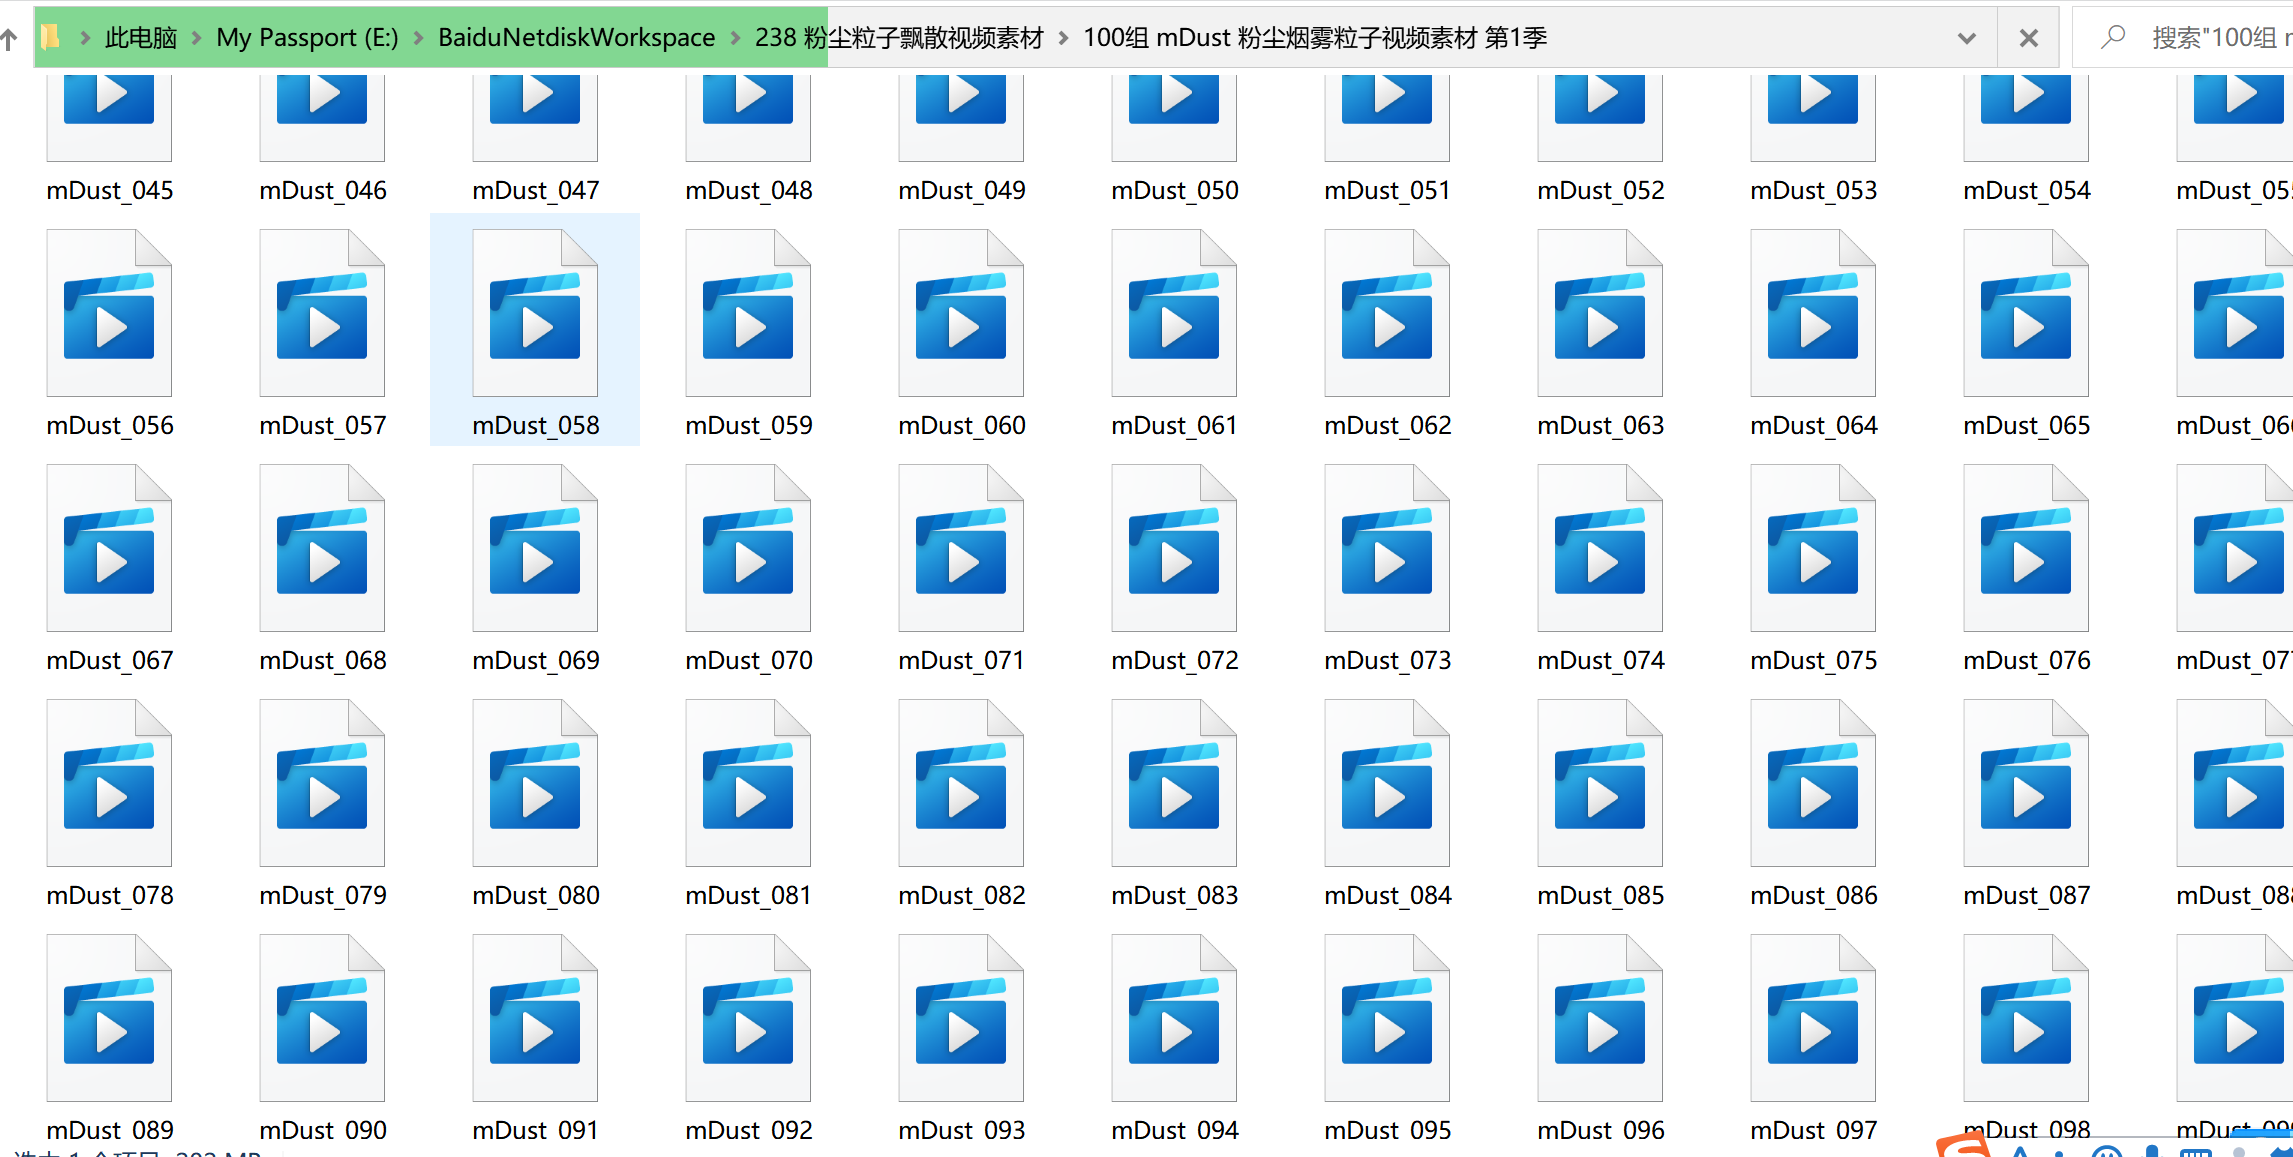2293x1157 pixels.
Task: Navigate to BaiduNetdiskWorkspace breadcrumb
Action: 576,38
